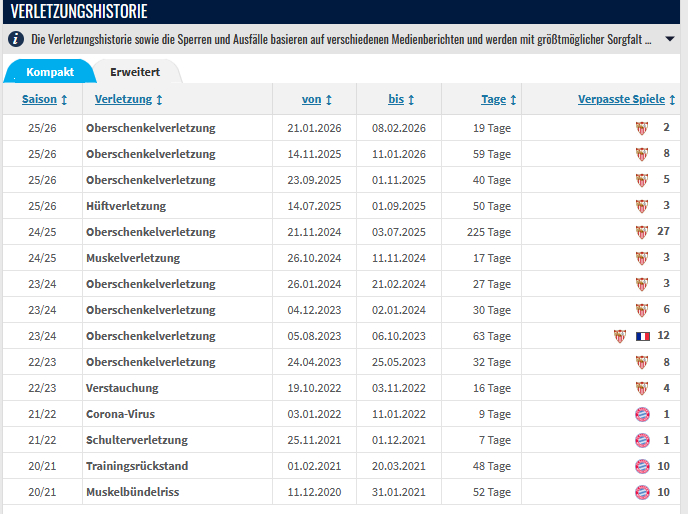Image resolution: width=688 pixels, height=514 pixels.
Task: Click the 225 Tage duration cell
Action: [x=489, y=232]
